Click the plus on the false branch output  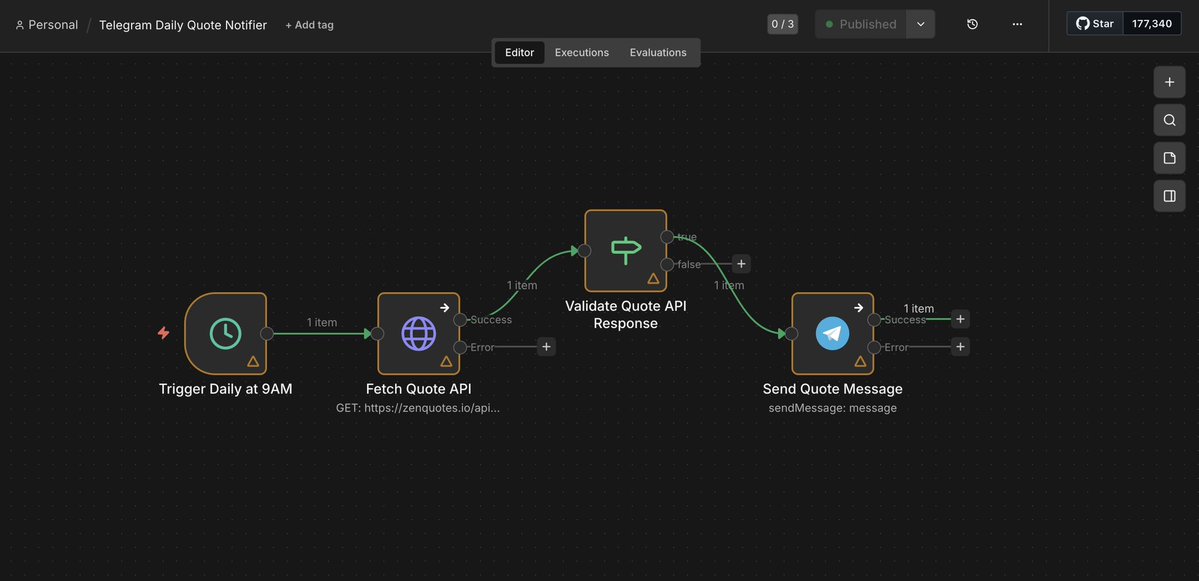(x=741, y=265)
